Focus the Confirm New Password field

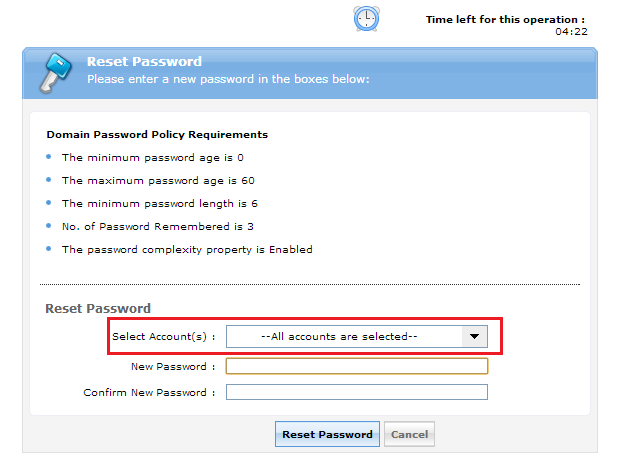[356, 392]
